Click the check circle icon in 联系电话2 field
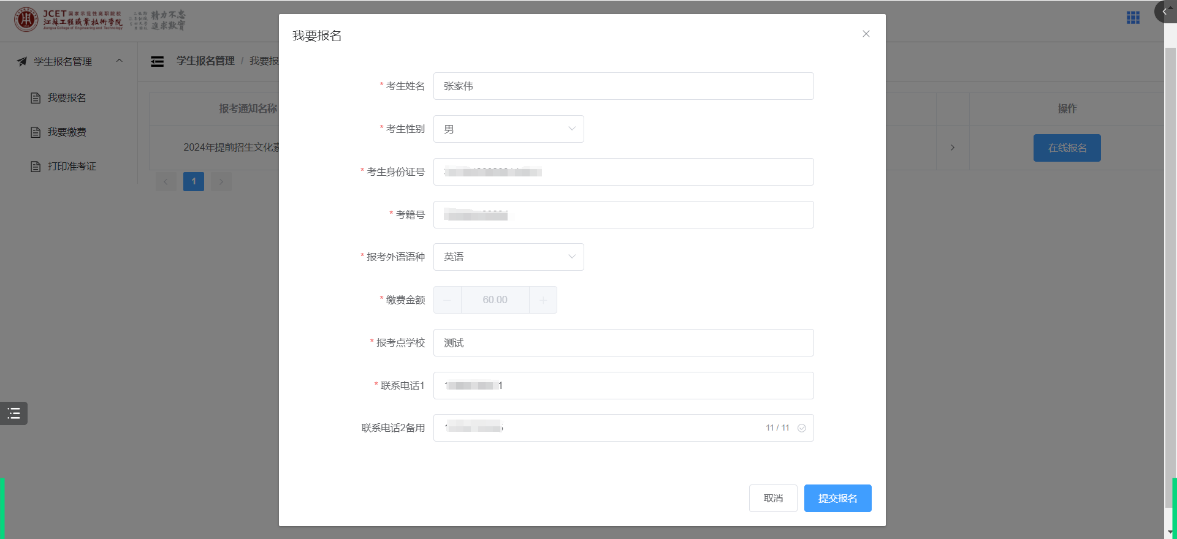The height and width of the screenshot is (539, 1177). (x=801, y=428)
